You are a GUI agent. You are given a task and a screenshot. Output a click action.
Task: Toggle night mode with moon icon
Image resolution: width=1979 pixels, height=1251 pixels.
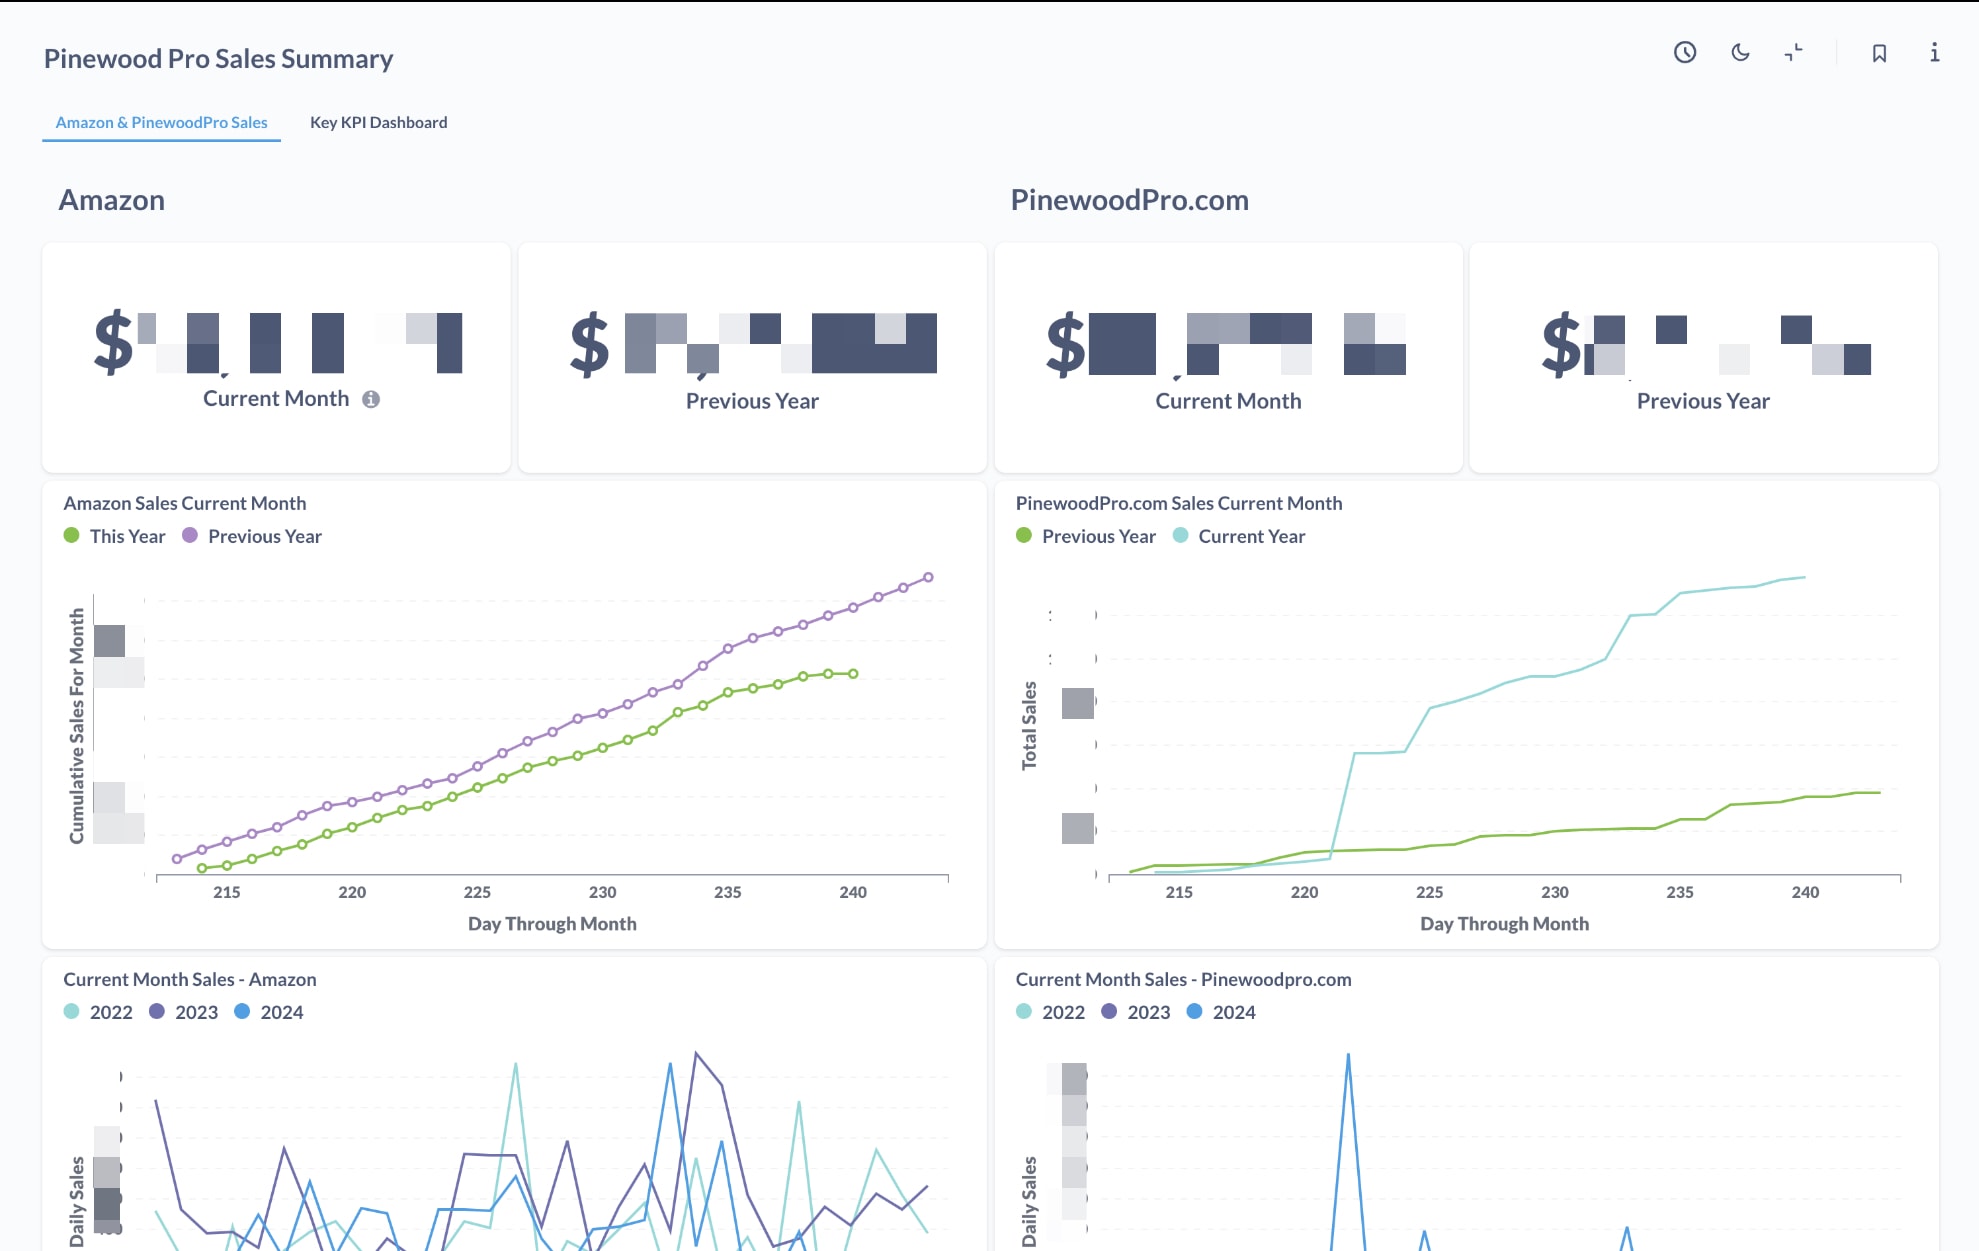1740,53
